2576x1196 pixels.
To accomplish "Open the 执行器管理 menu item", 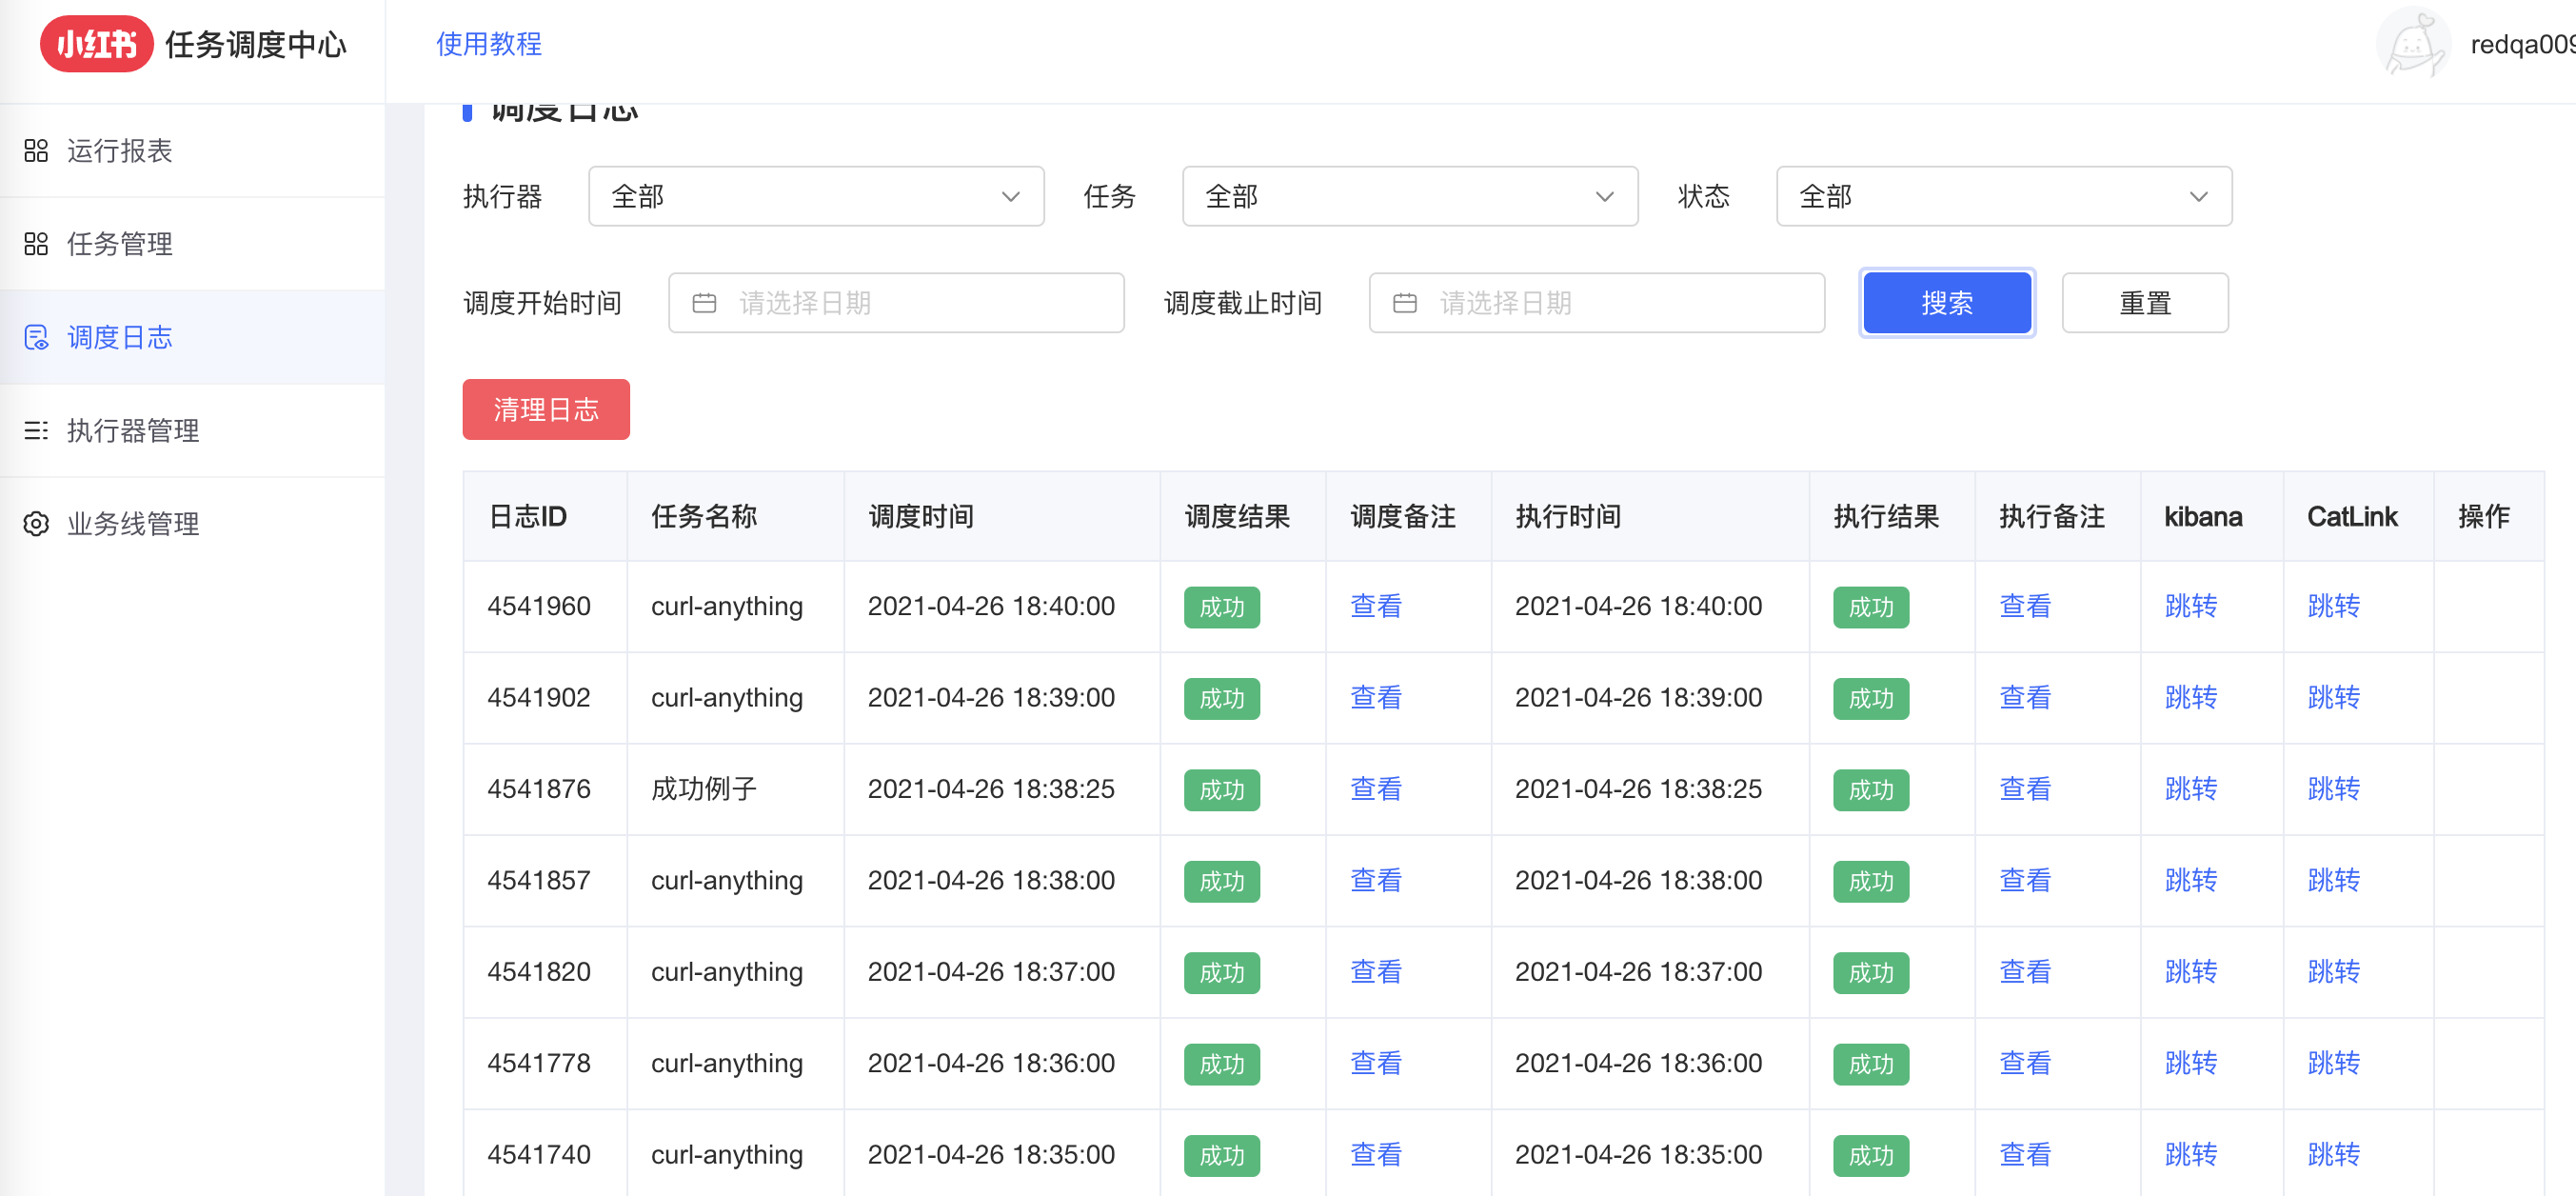I will (133, 431).
